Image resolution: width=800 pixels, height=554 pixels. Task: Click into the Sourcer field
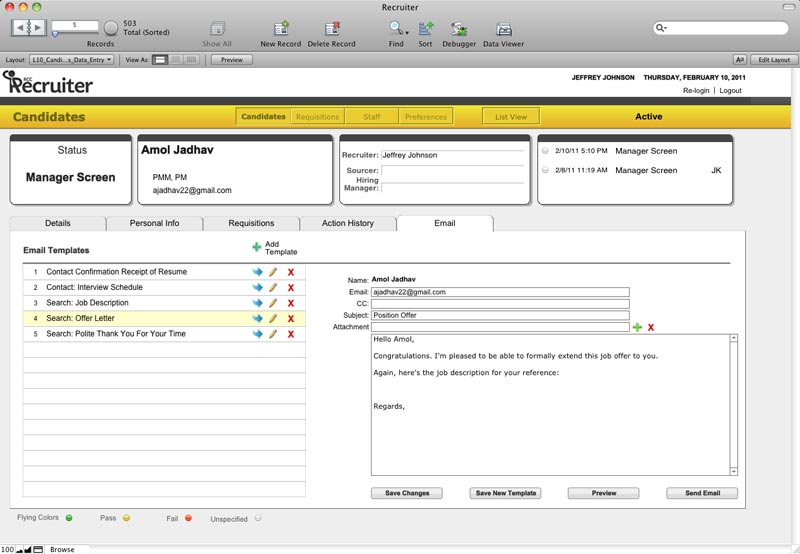tap(452, 170)
